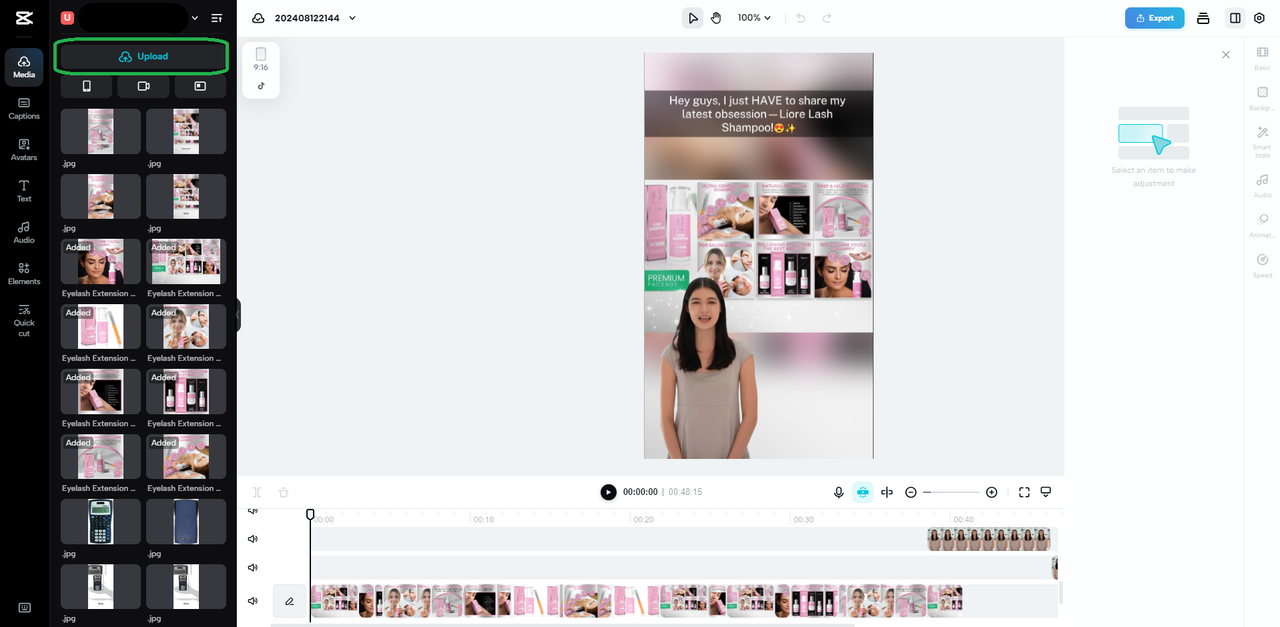Open the Animation properties tab
Screen dimensions: 1280x627
click(x=1262, y=225)
